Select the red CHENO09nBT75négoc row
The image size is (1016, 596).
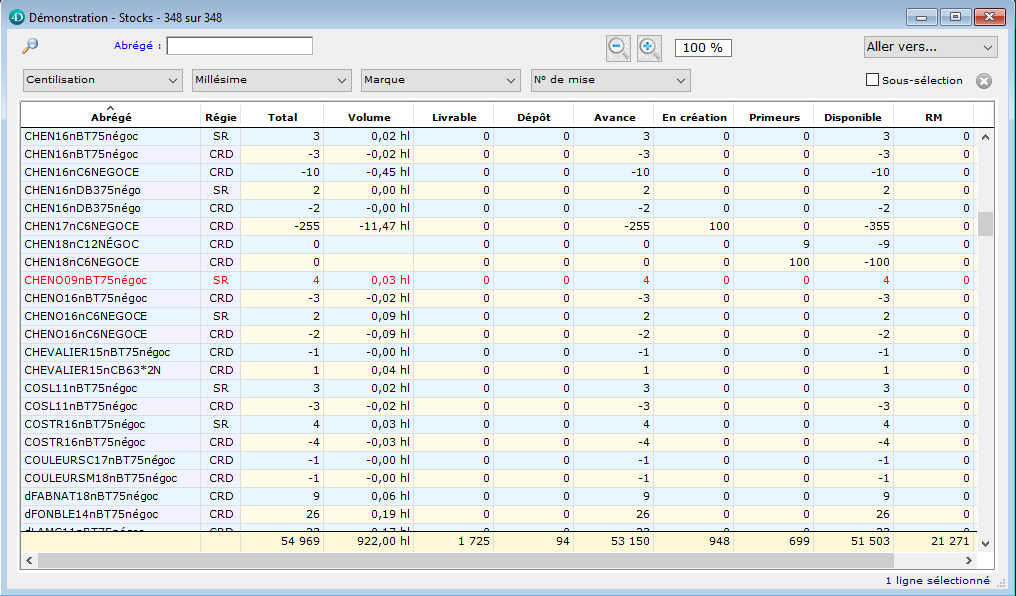point(85,280)
